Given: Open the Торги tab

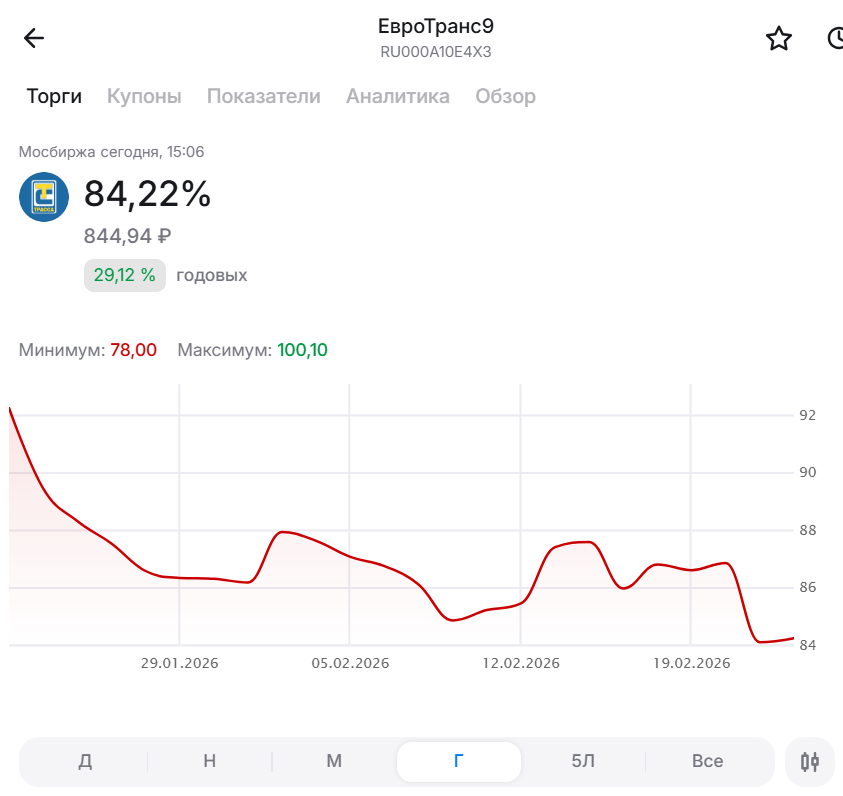Looking at the screenshot, I should (x=54, y=96).
